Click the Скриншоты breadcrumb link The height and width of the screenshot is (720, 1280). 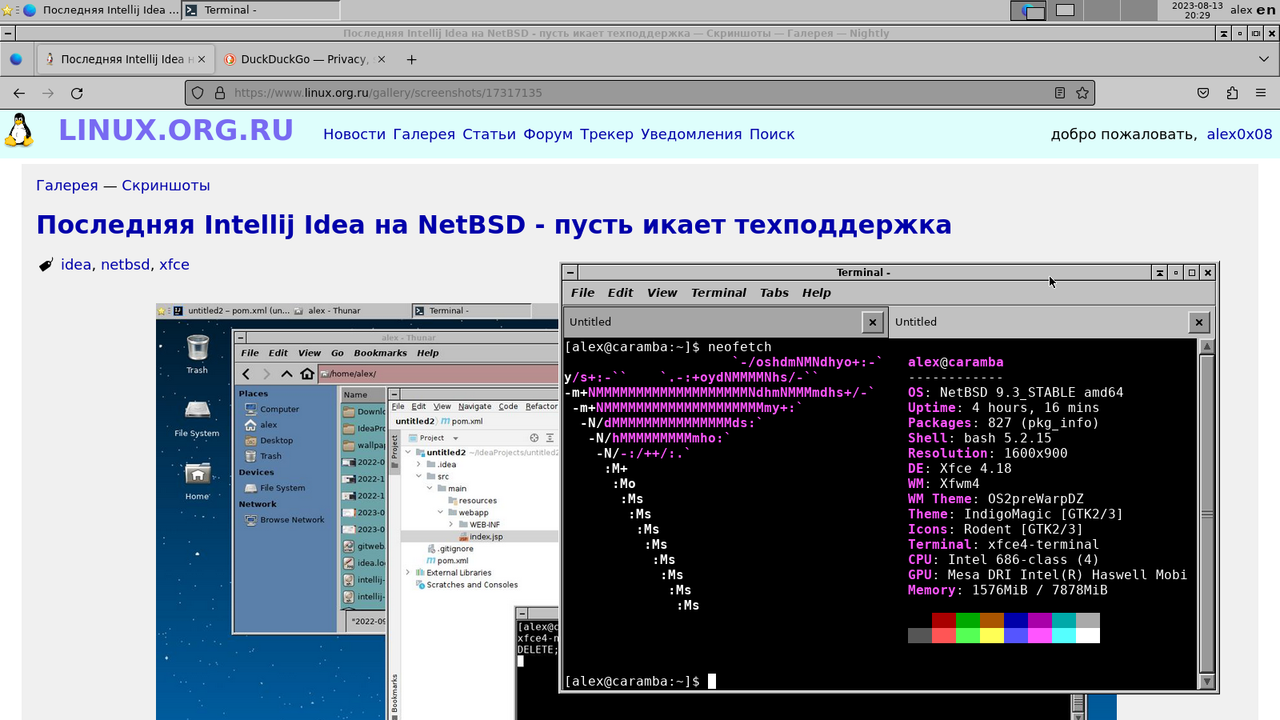[166, 185]
